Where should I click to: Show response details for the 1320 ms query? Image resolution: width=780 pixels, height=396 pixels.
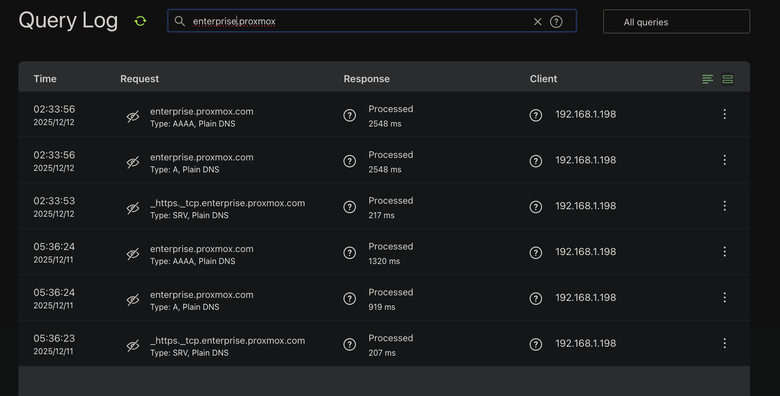pyautogui.click(x=350, y=253)
